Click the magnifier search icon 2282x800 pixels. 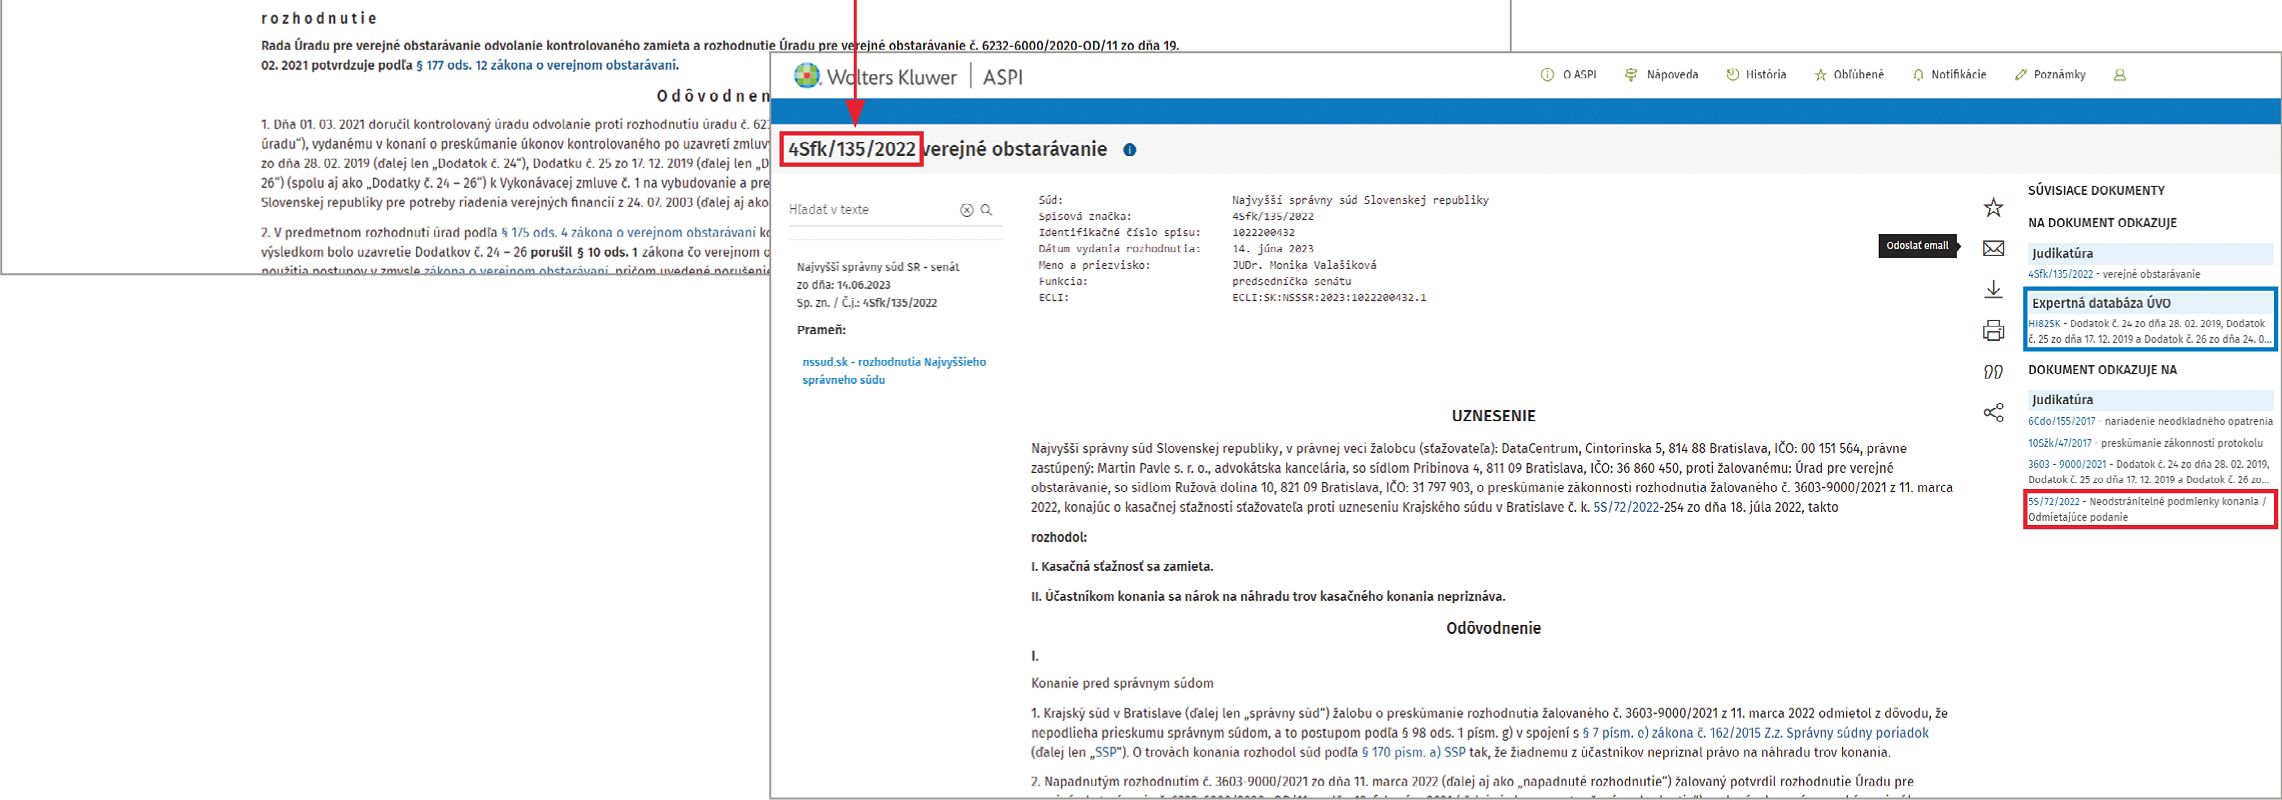click(986, 210)
